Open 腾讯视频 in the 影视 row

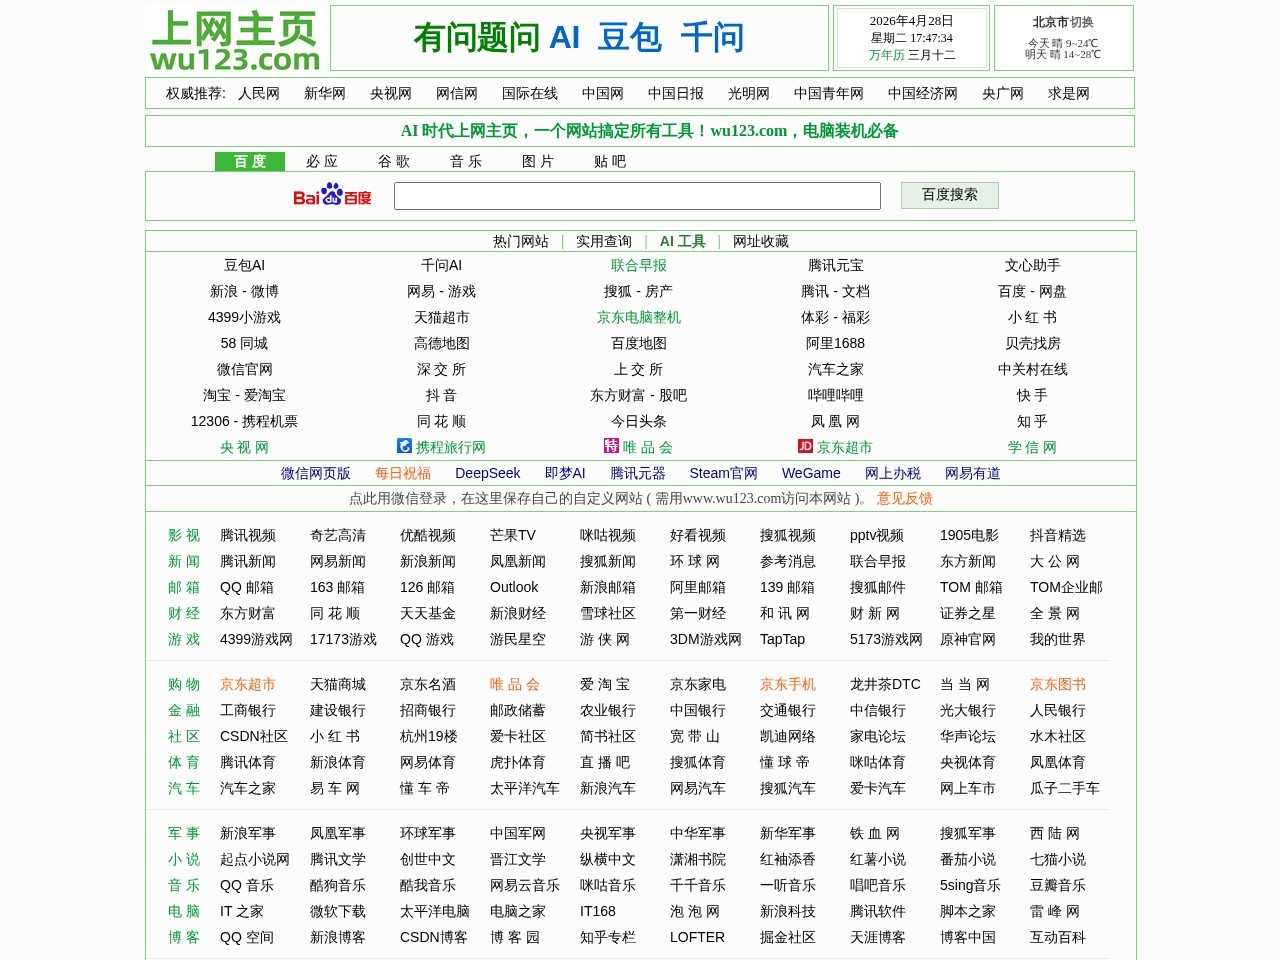[x=248, y=535]
